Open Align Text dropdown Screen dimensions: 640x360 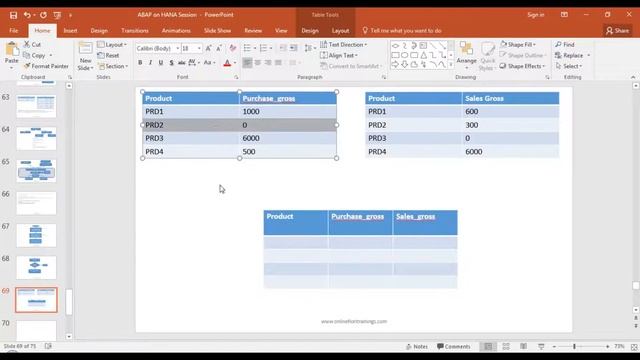(x=339, y=55)
